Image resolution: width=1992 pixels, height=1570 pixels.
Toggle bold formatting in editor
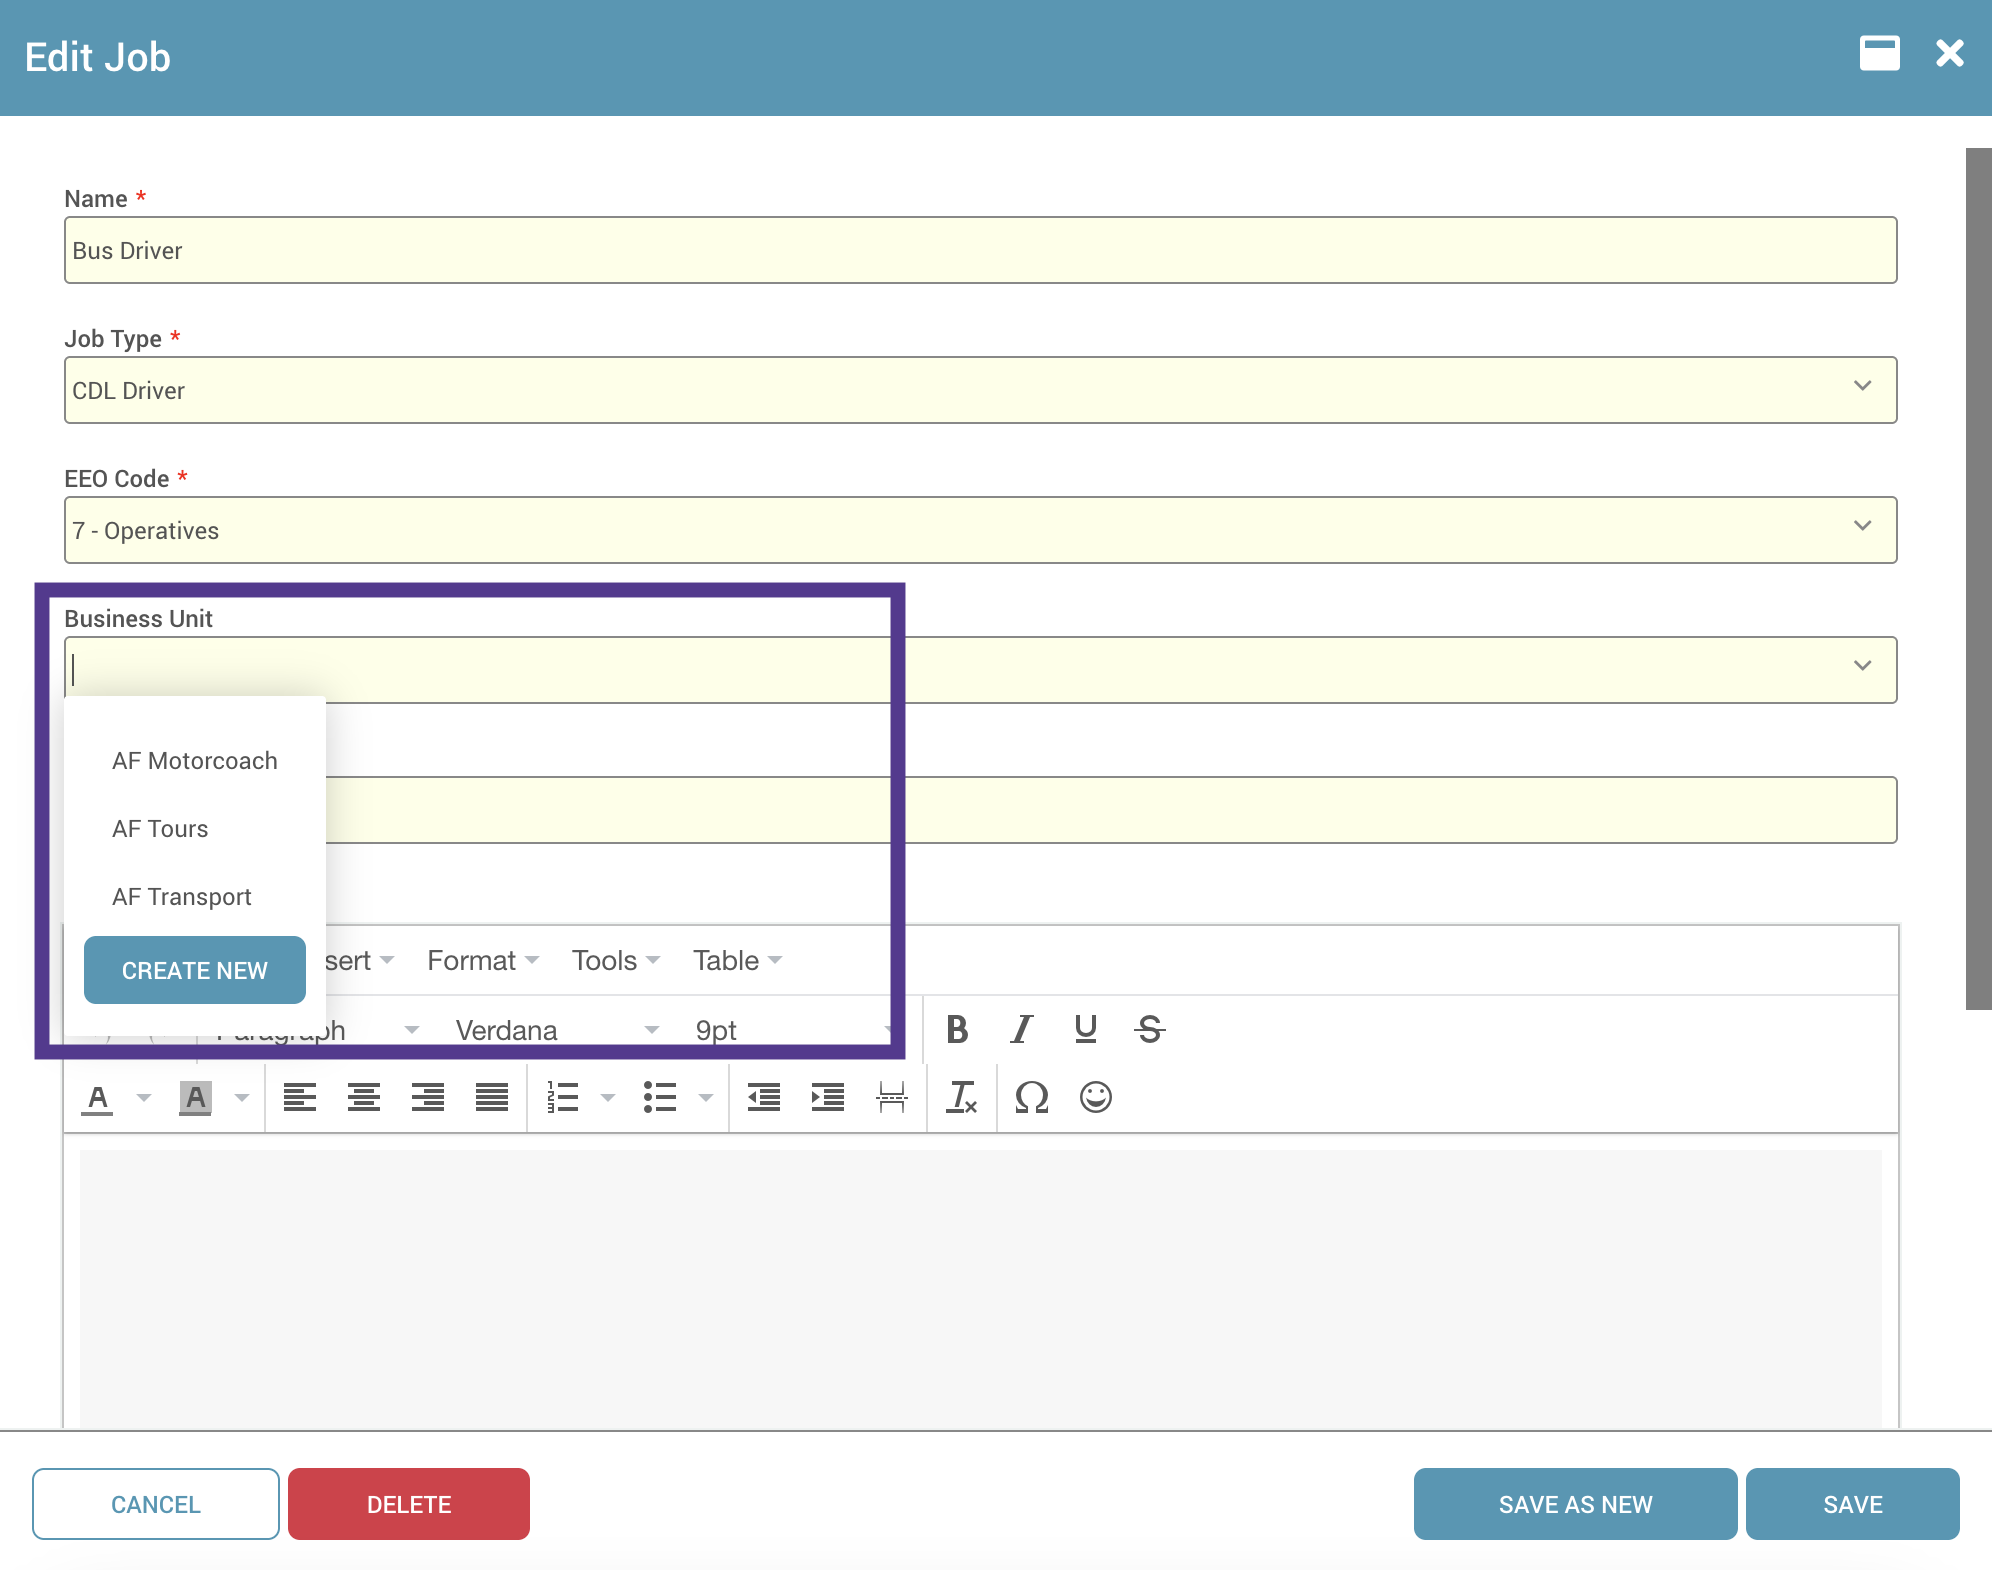coord(957,1029)
